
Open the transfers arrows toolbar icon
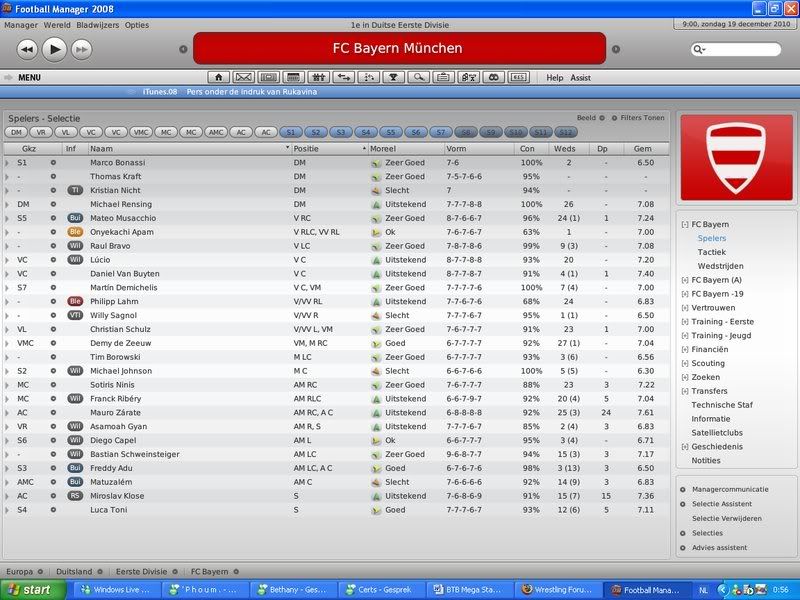tap(343, 78)
